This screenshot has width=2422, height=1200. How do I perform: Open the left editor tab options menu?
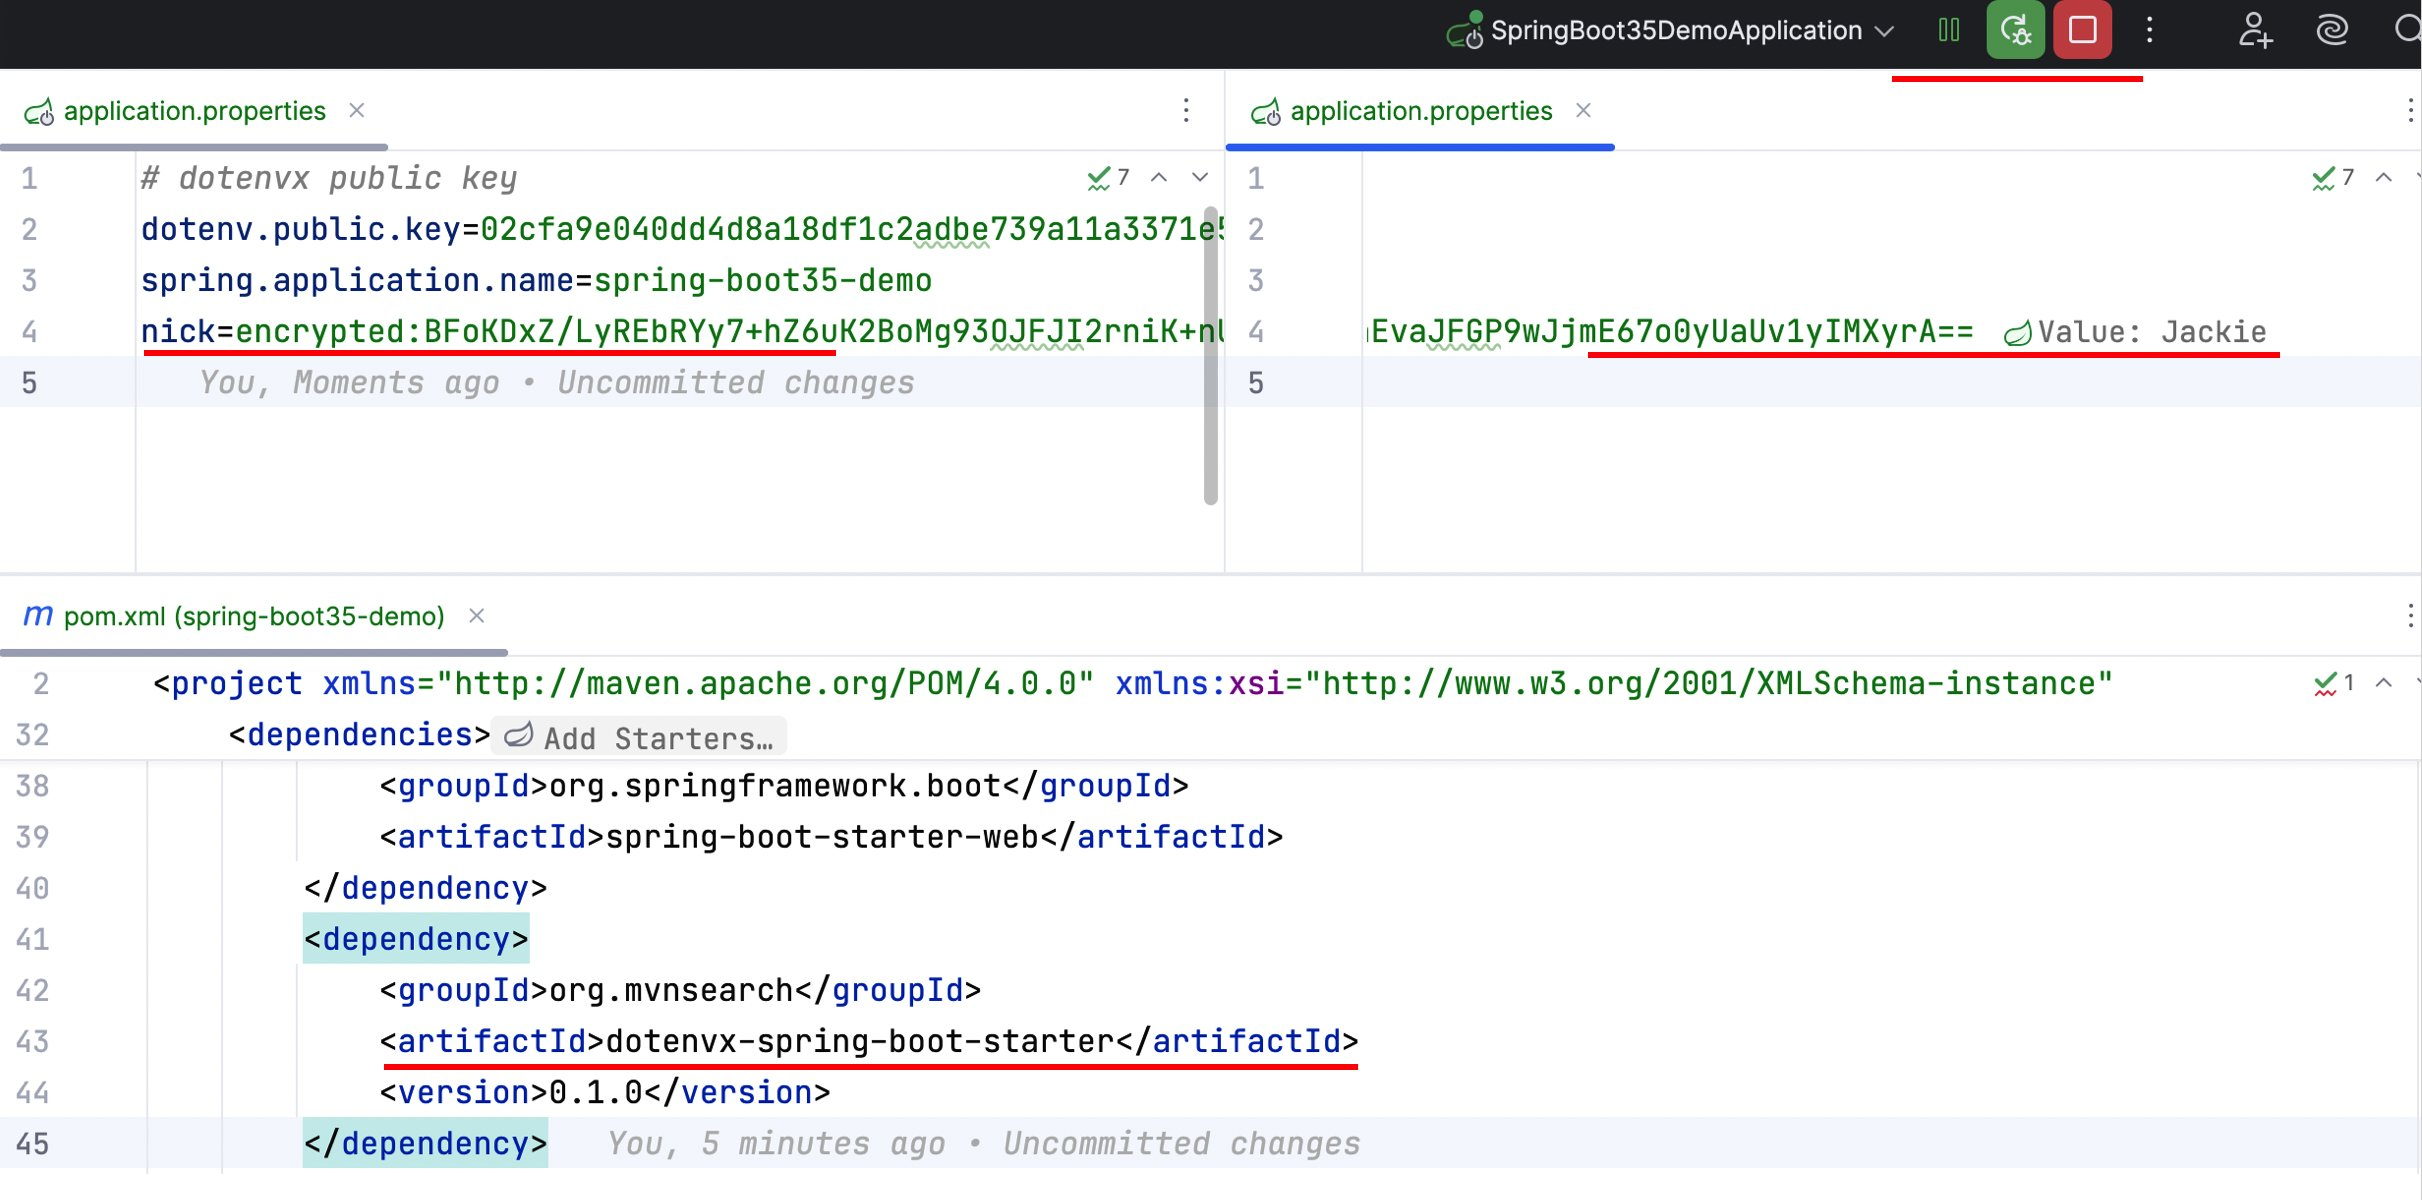click(x=1186, y=110)
